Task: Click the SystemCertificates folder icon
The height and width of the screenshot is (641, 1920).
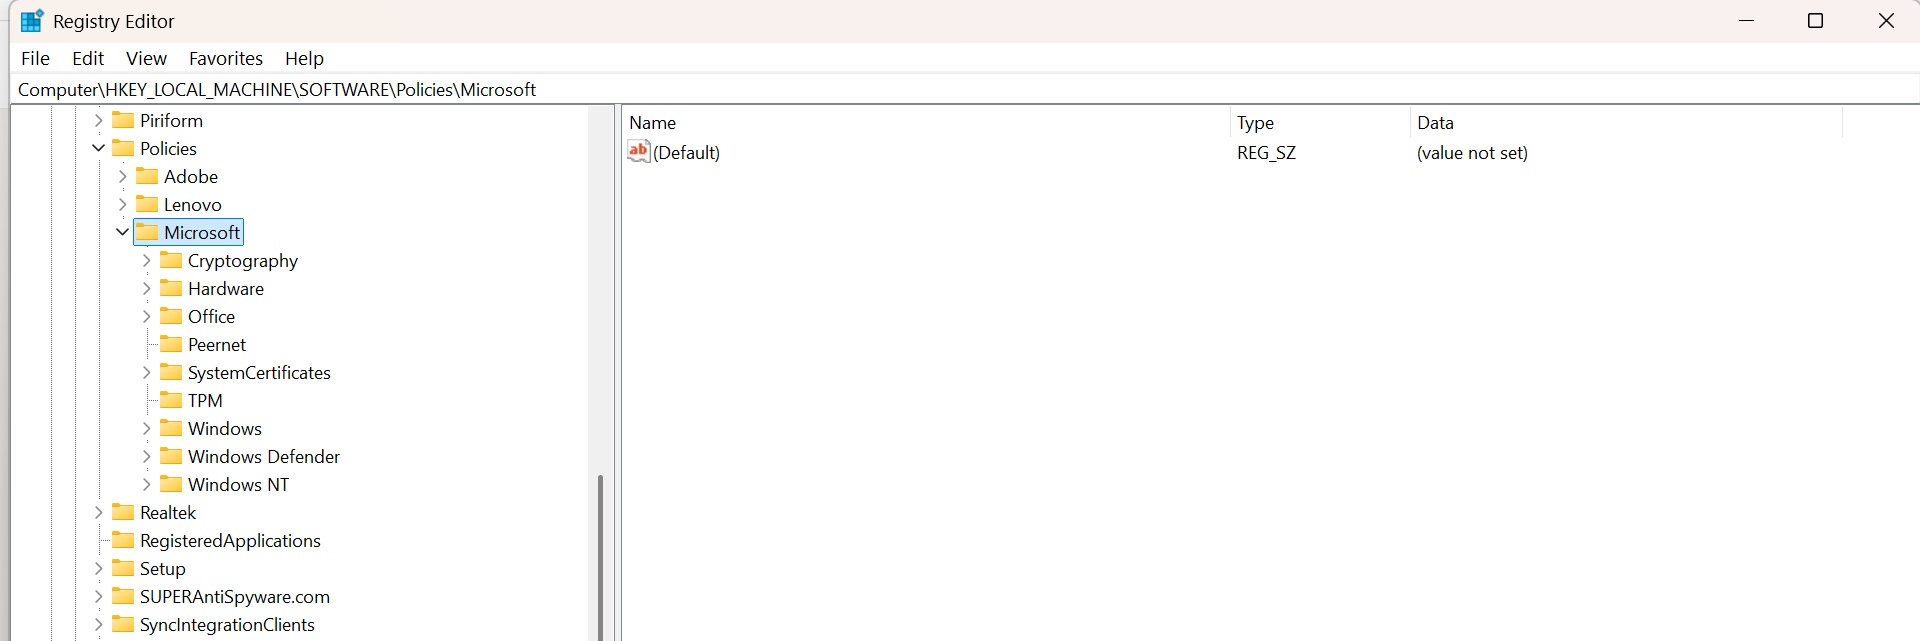Action: point(171,372)
